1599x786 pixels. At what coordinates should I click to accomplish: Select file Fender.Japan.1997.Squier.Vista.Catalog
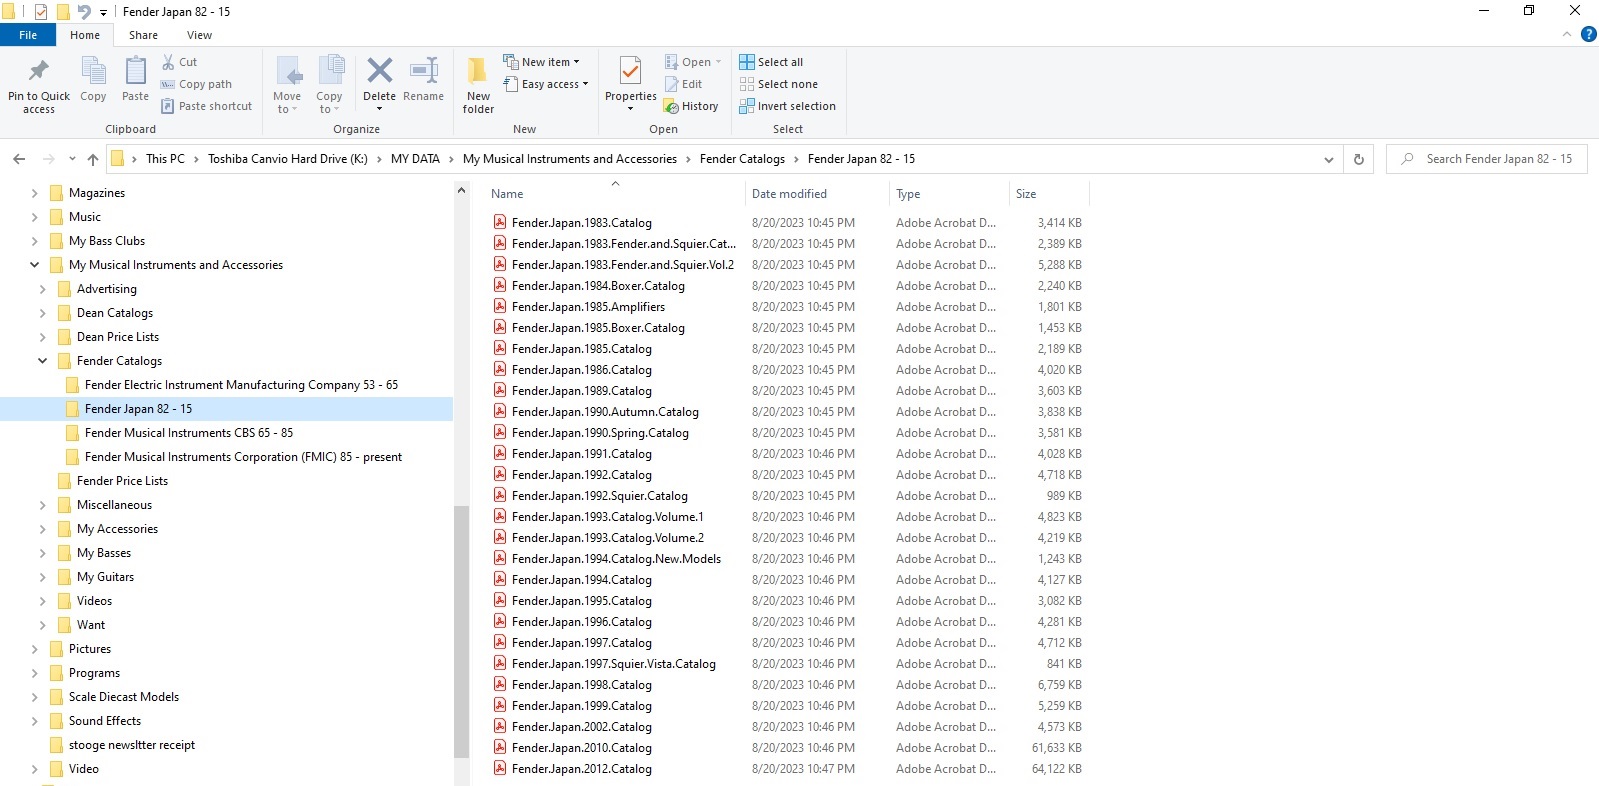click(613, 664)
